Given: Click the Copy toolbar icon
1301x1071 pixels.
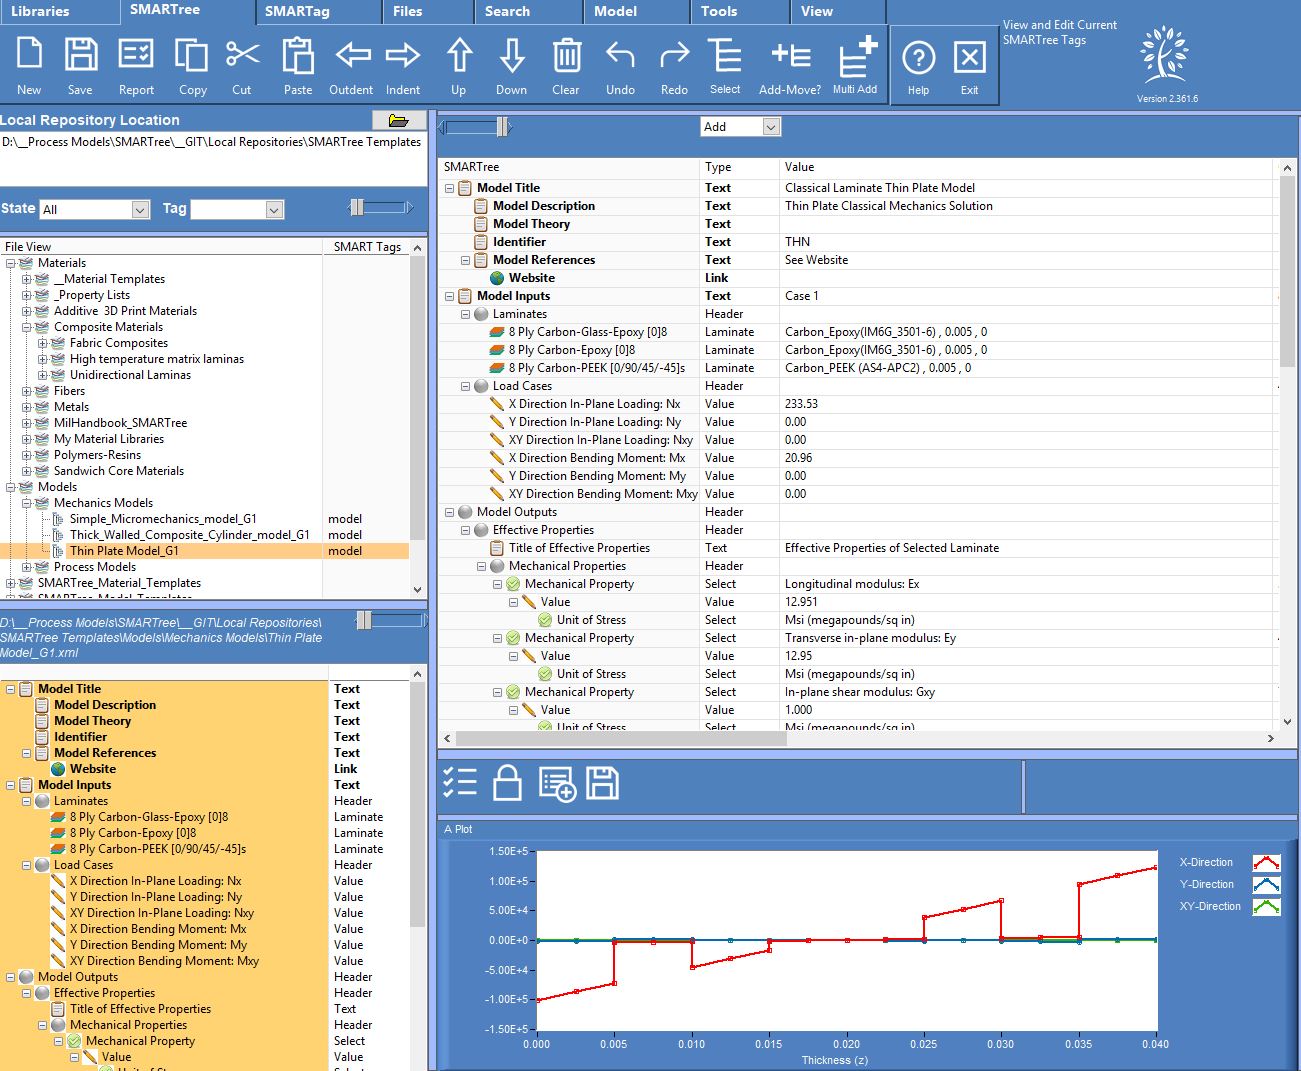Looking at the screenshot, I should [192, 55].
